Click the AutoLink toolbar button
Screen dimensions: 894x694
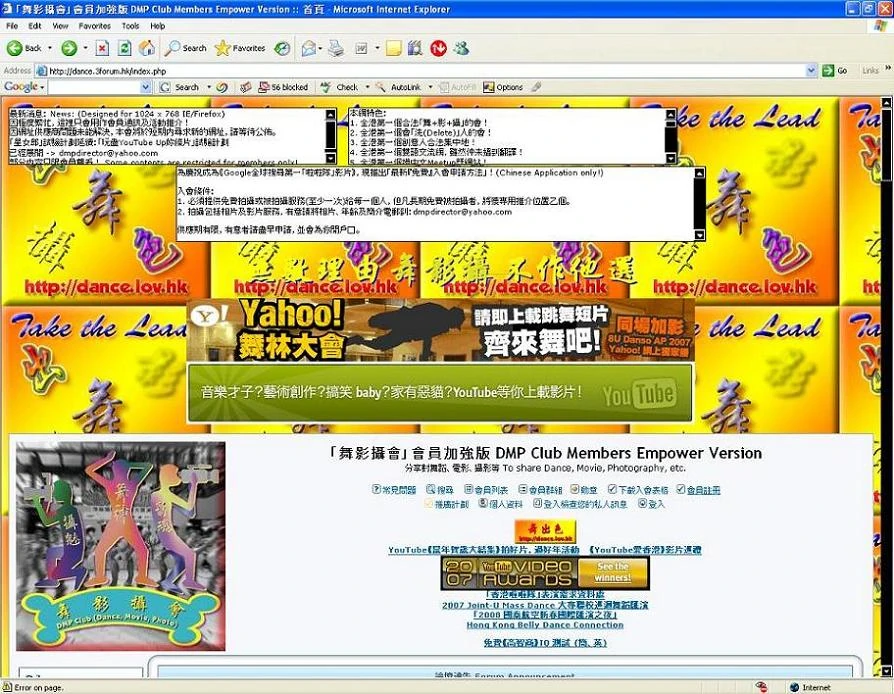[399, 87]
